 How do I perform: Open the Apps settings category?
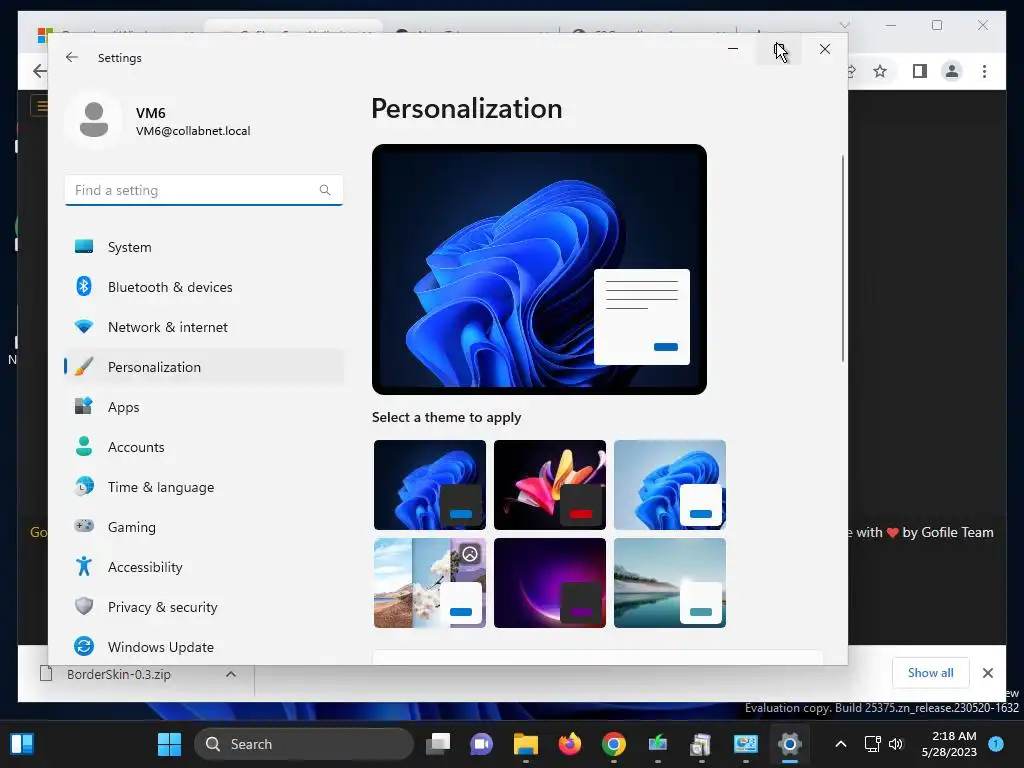[x=204, y=407]
